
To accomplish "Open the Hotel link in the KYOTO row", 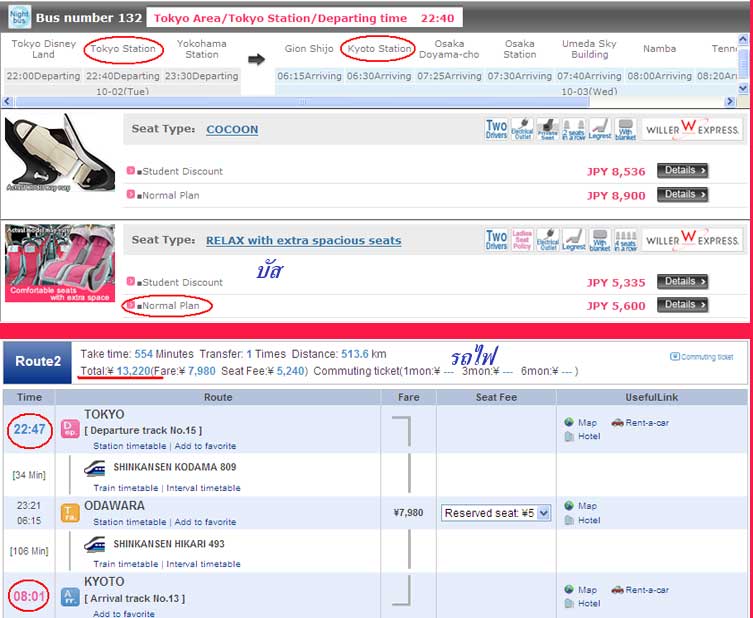I will (589, 604).
